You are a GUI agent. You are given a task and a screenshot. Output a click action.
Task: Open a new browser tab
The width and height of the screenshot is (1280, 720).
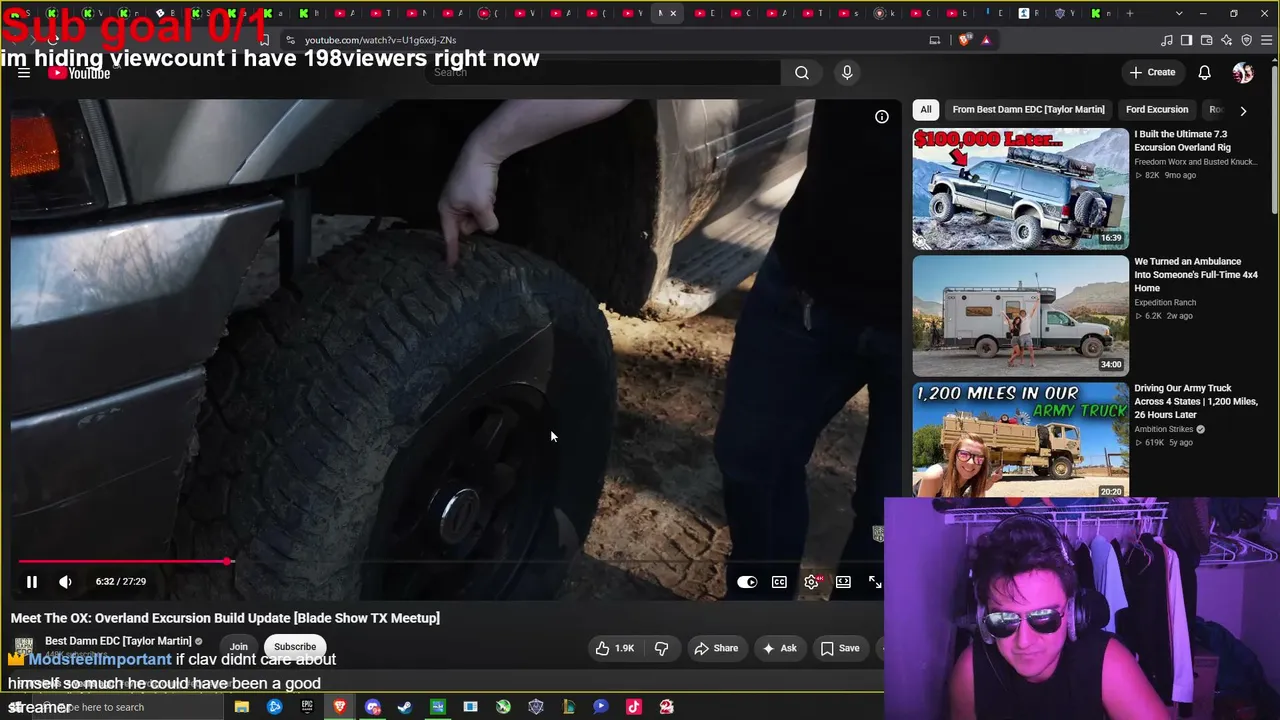1130,13
